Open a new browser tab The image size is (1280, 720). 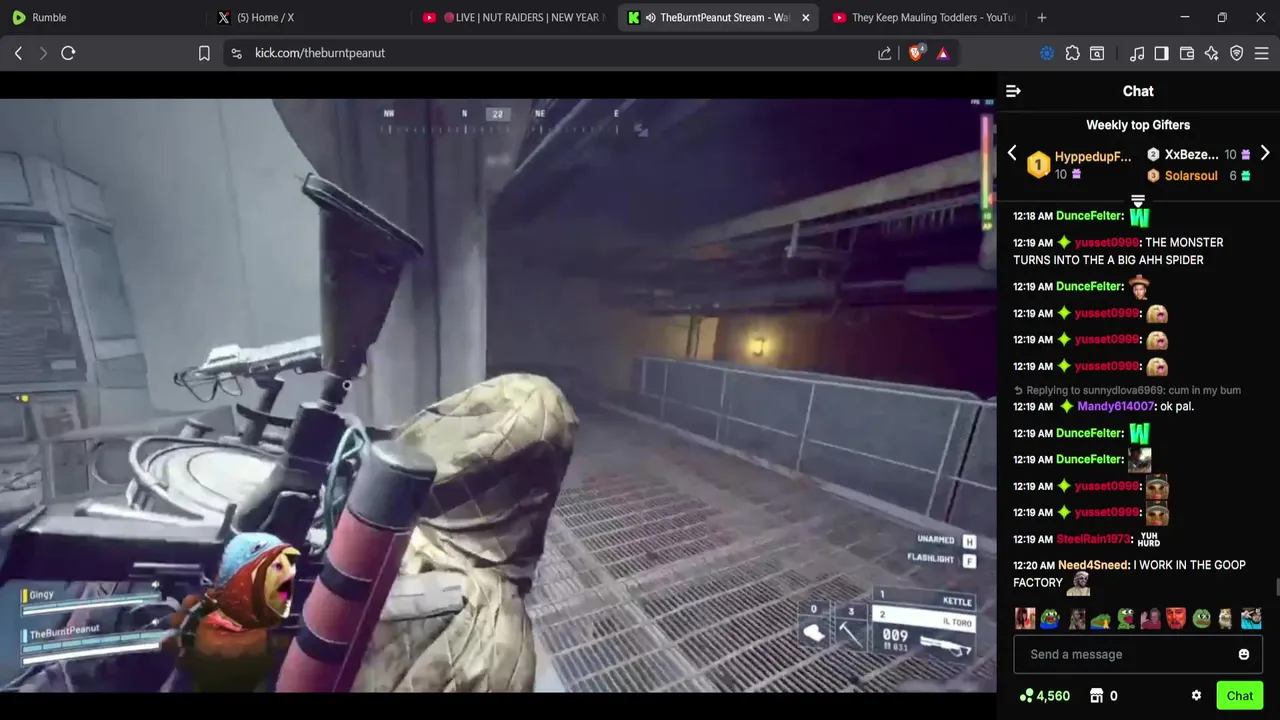(x=1042, y=17)
